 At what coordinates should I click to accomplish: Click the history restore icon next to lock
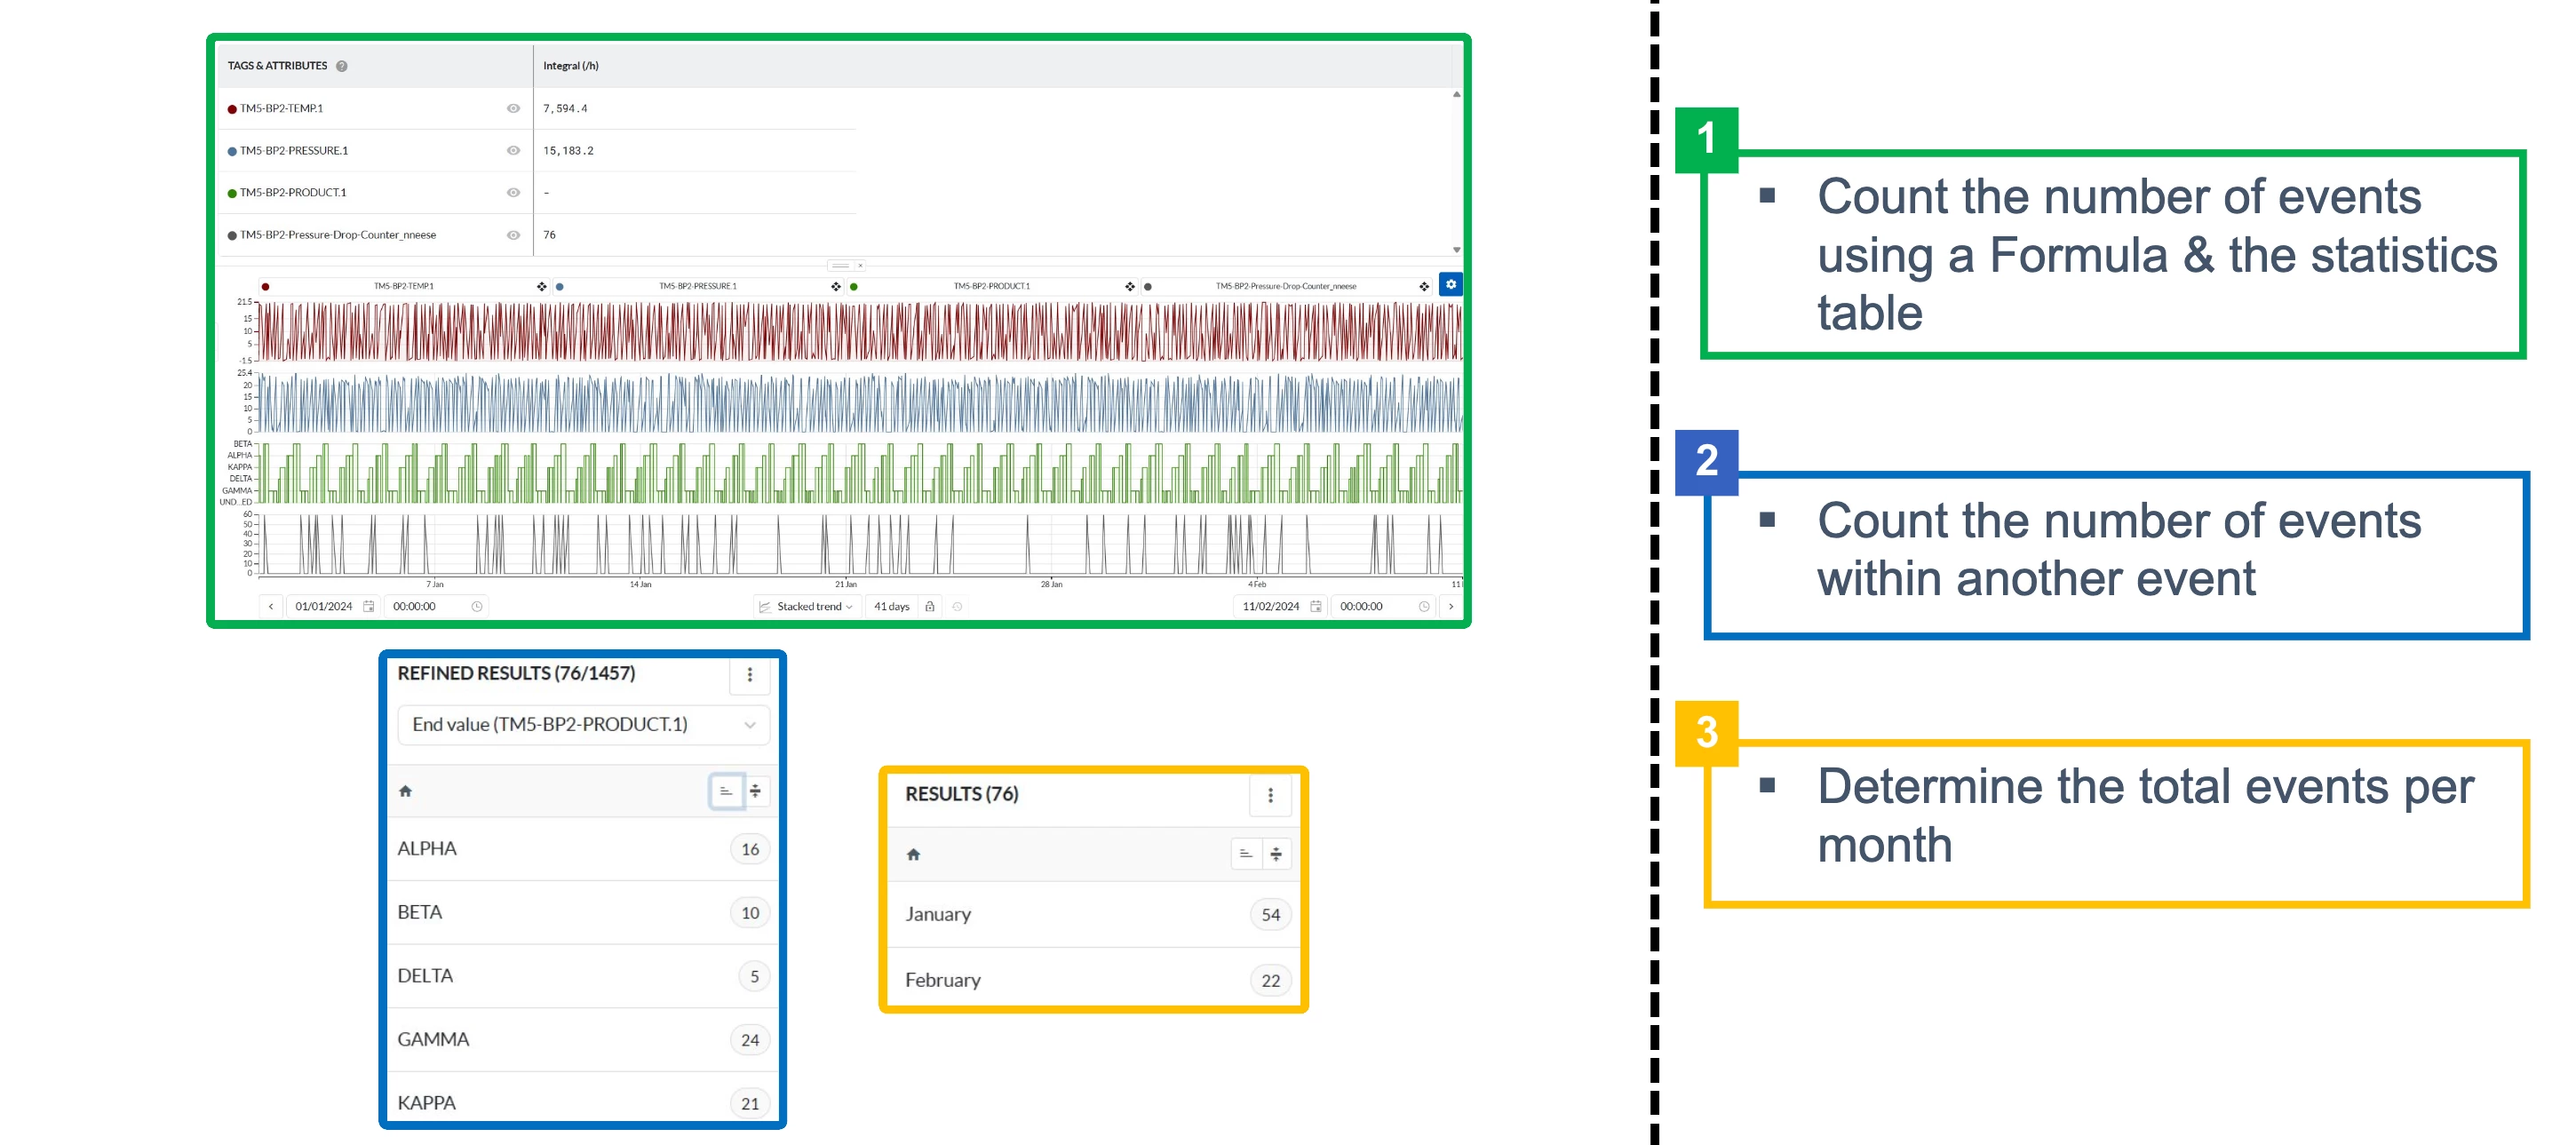(x=957, y=606)
